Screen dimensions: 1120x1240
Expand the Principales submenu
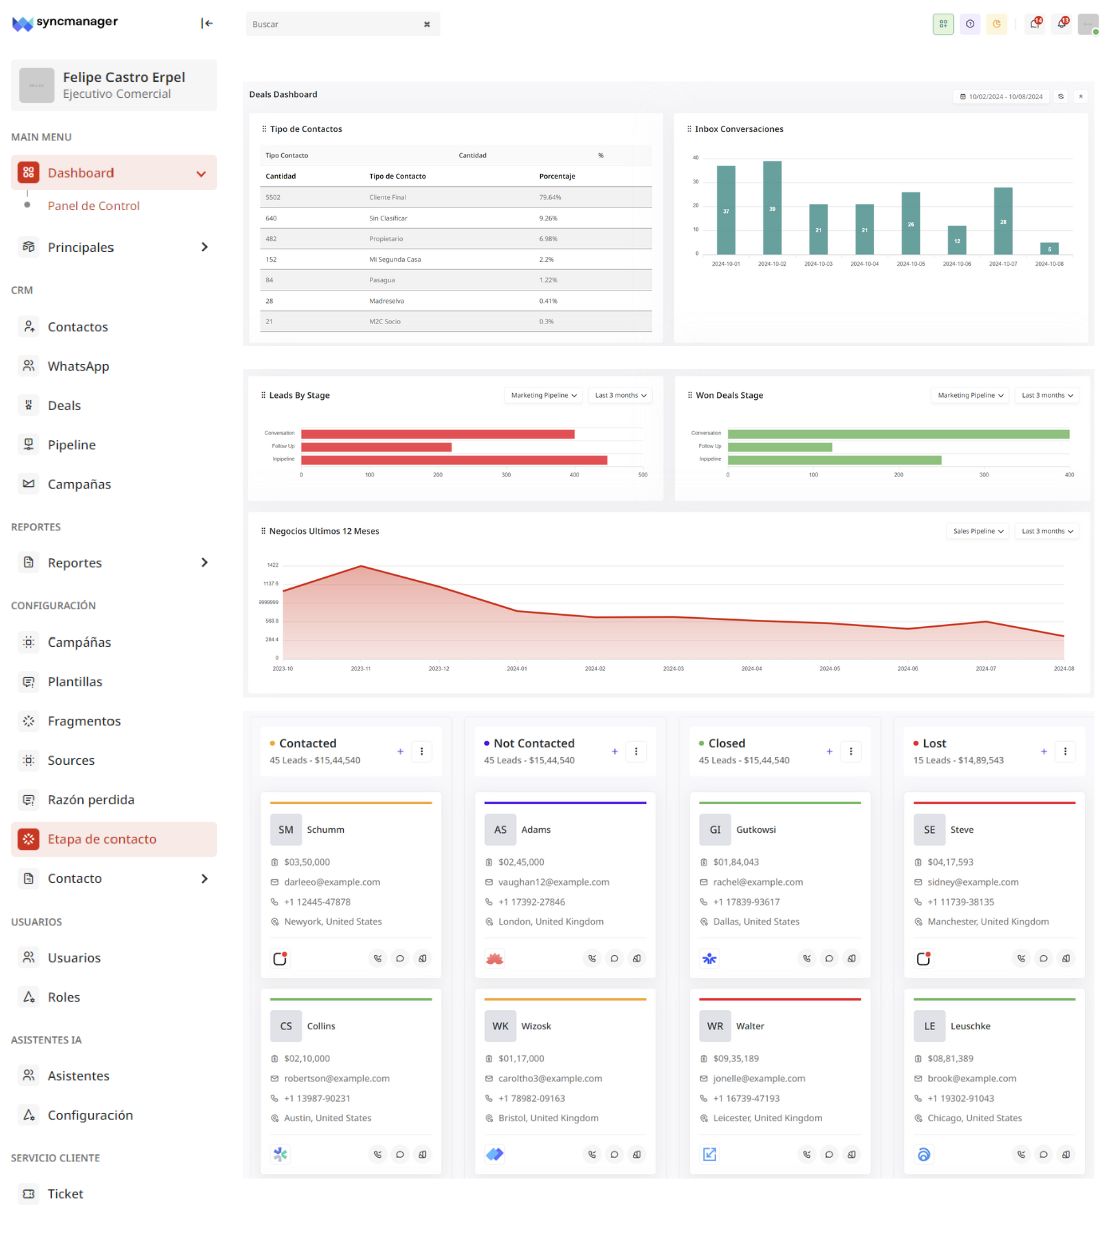(204, 247)
